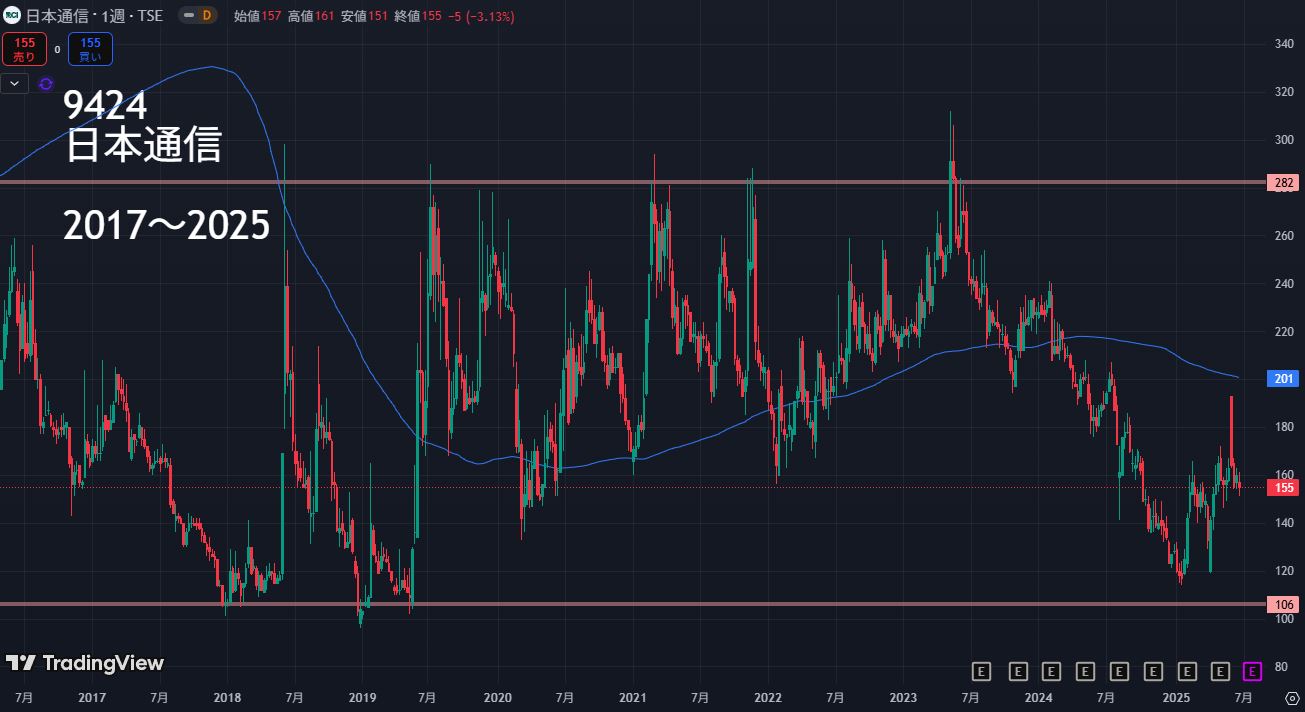Click the red 売り 155 sell button
Viewport: 1305px width, 712px height.
25,49
